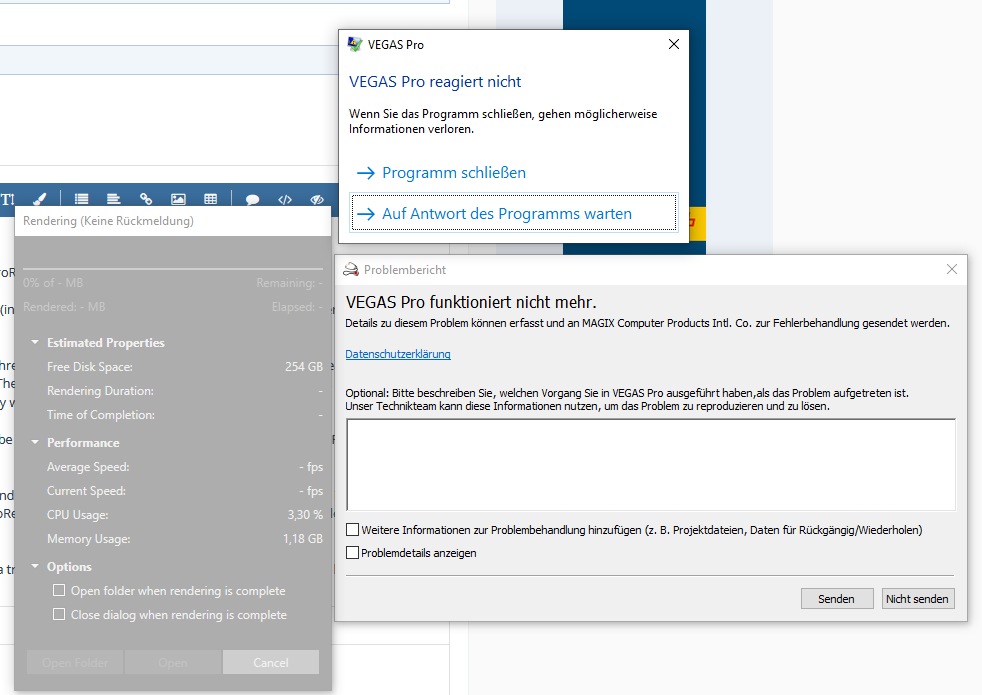
Task: Tick the 'Problemdetails anzeigen' checkbox
Action: click(352, 552)
